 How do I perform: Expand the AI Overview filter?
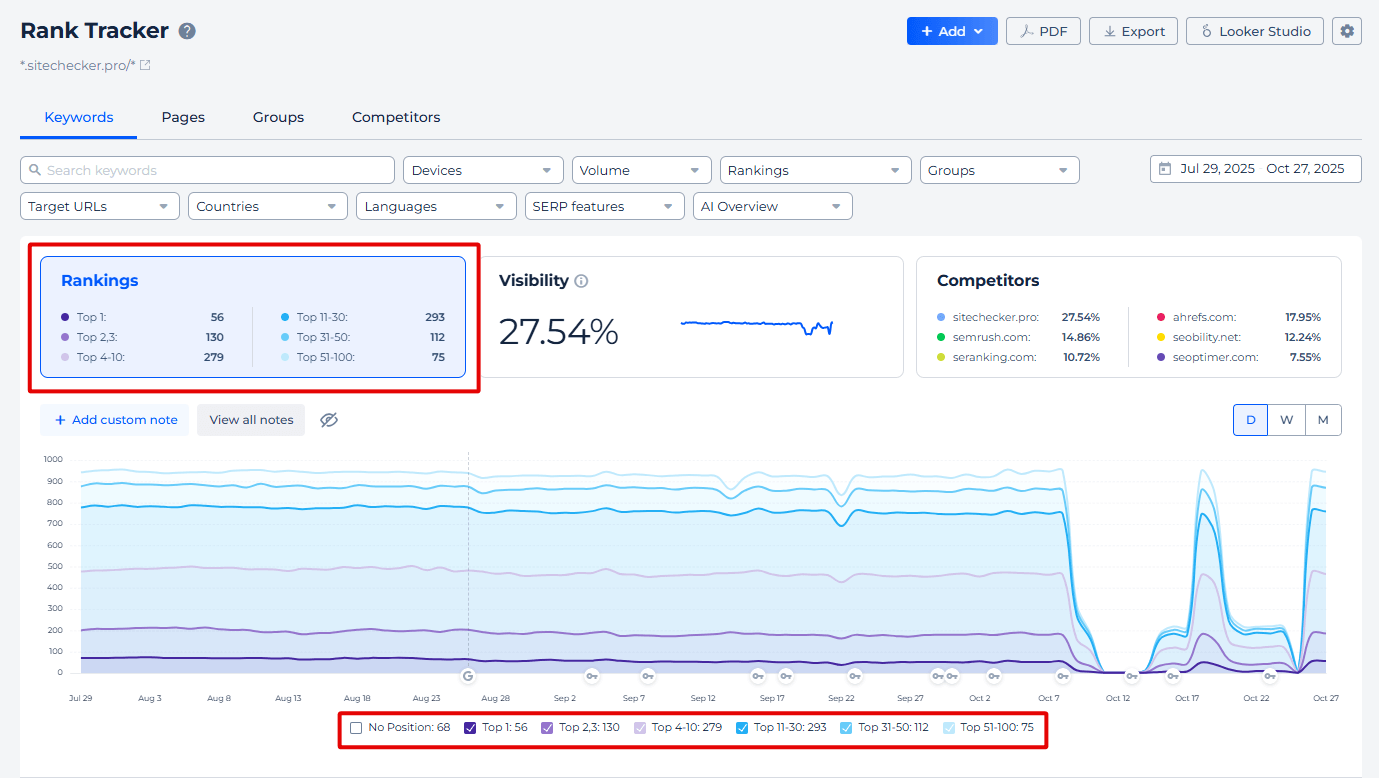point(772,206)
